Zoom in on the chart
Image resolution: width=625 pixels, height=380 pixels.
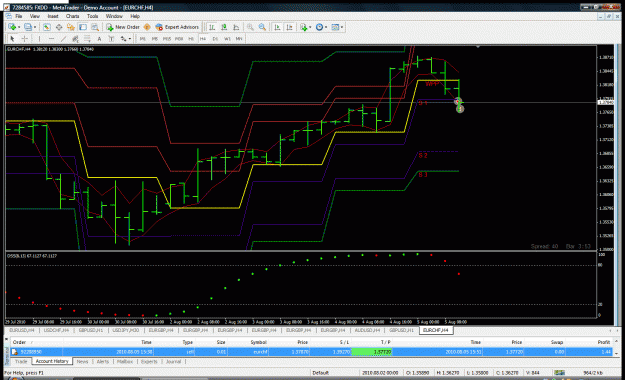pyautogui.click(x=250, y=27)
